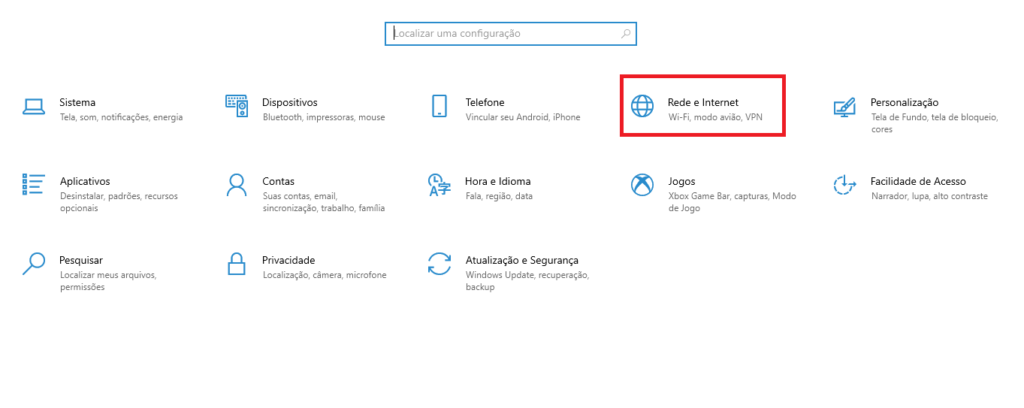Click the 'Facilidade de Acesso' heading text

point(917,181)
